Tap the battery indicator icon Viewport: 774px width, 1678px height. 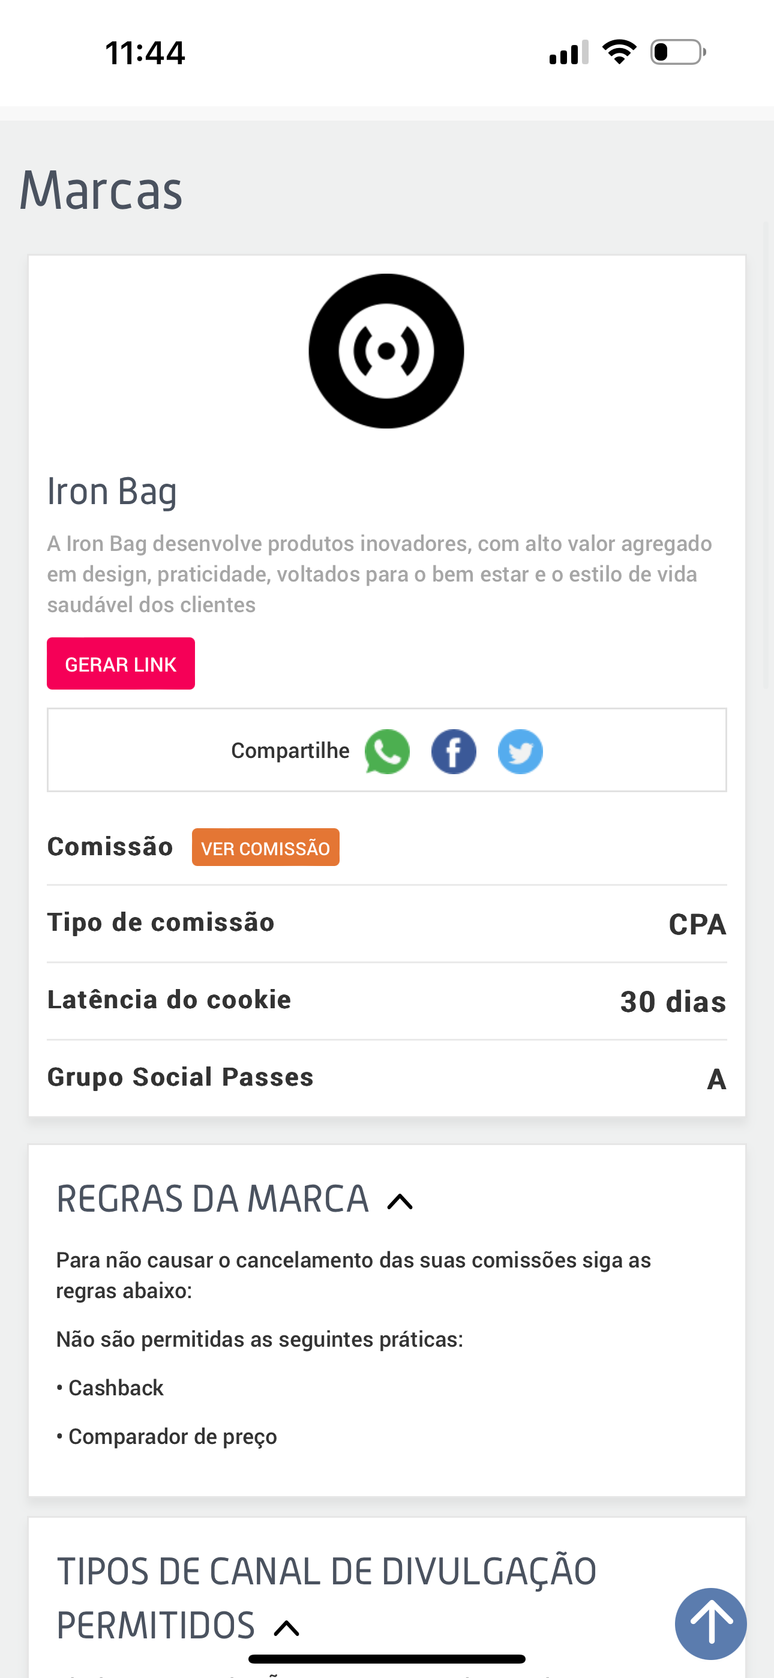coord(677,52)
